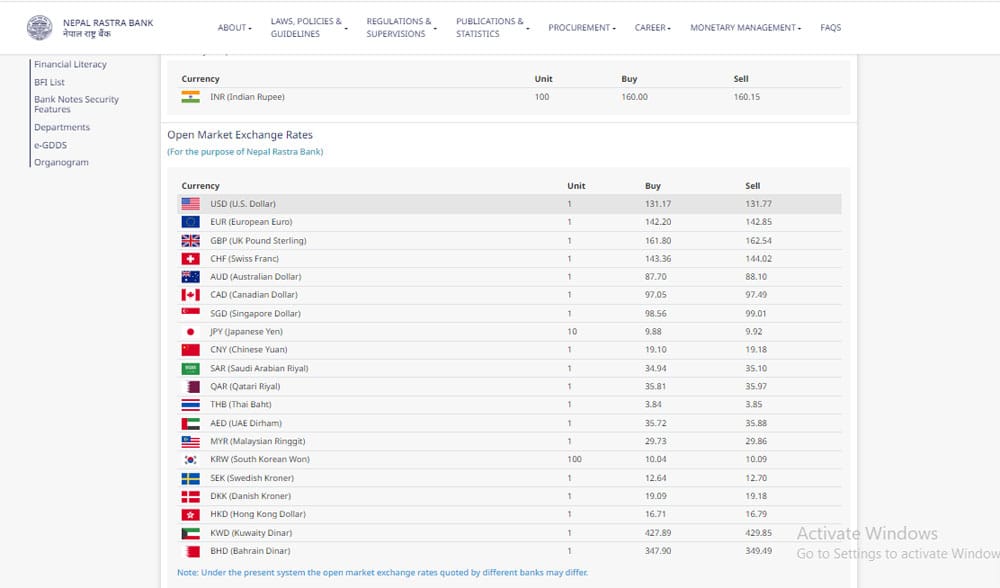Go to Departments in the sidebar
Image resolution: width=1000 pixels, height=588 pixels.
[62, 128]
